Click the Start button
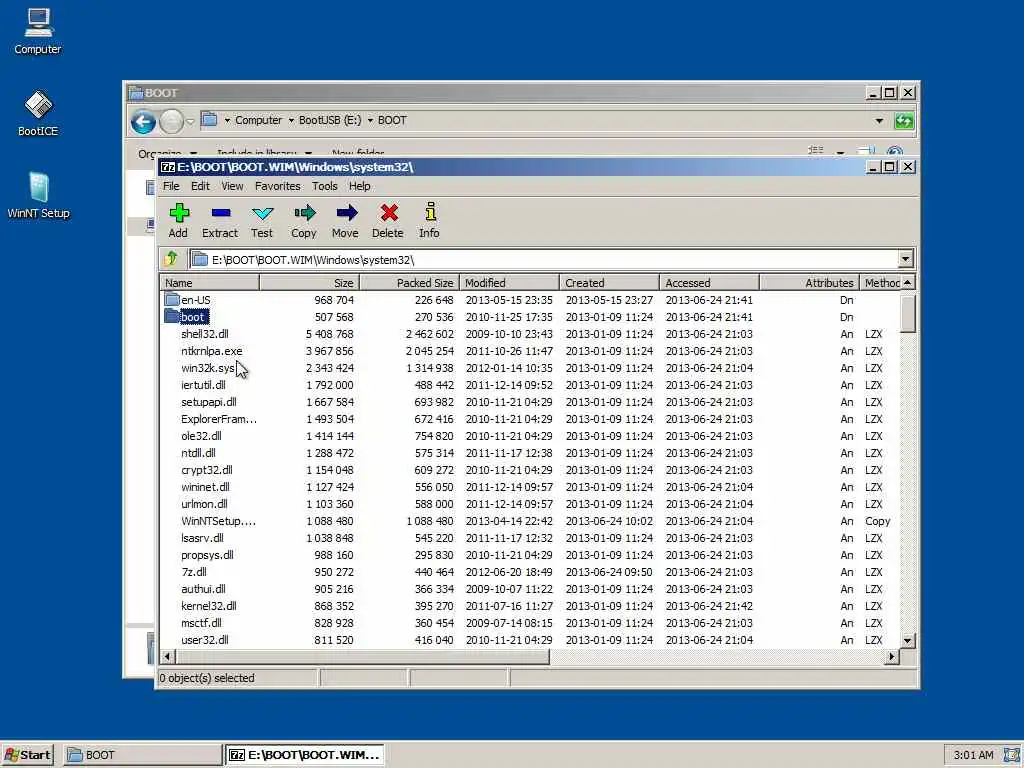1024x768 pixels. pyautogui.click(x=27, y=755)
